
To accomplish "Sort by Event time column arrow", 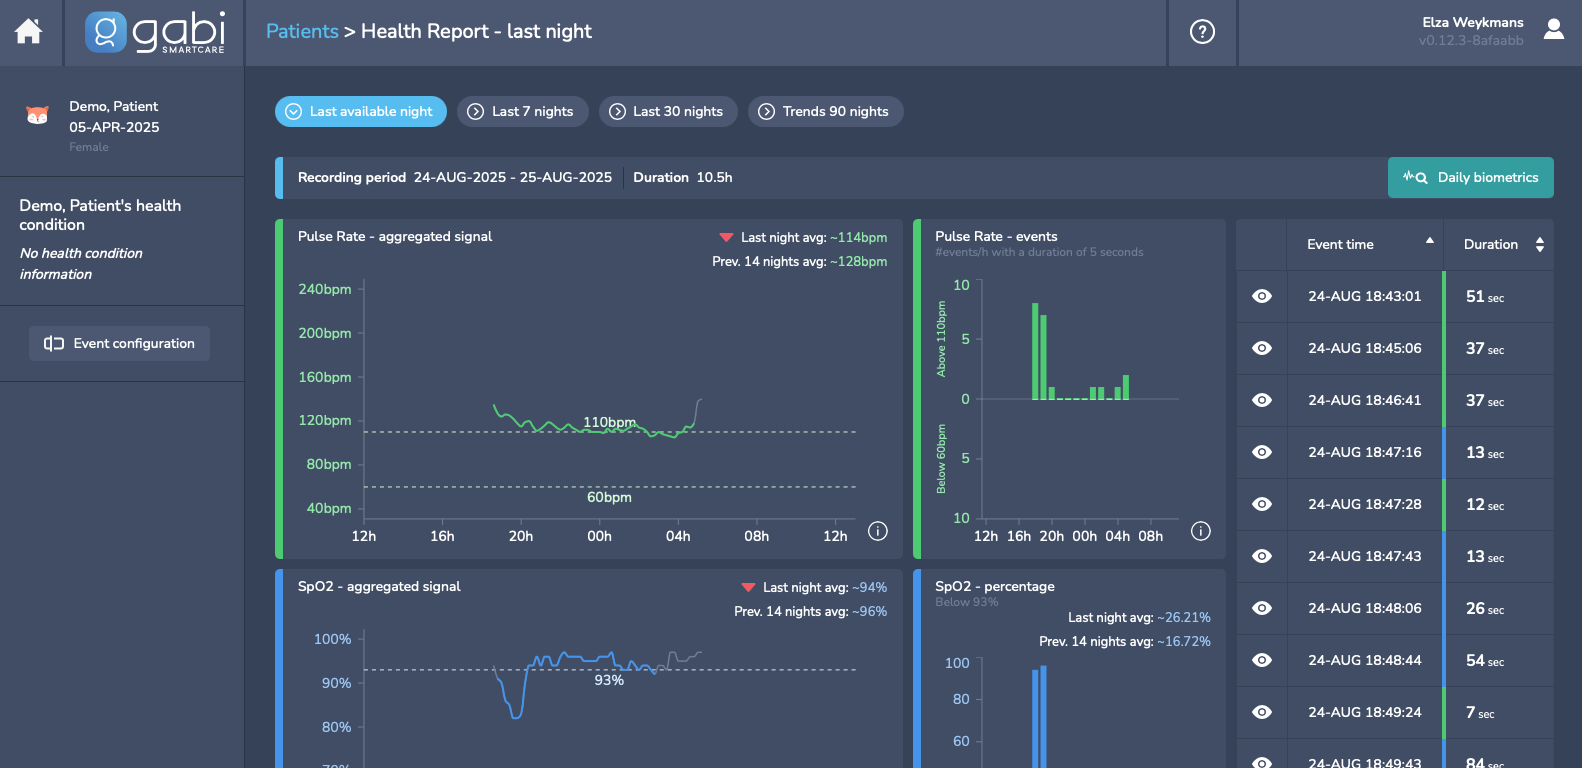I will (x=1429, y=241).
